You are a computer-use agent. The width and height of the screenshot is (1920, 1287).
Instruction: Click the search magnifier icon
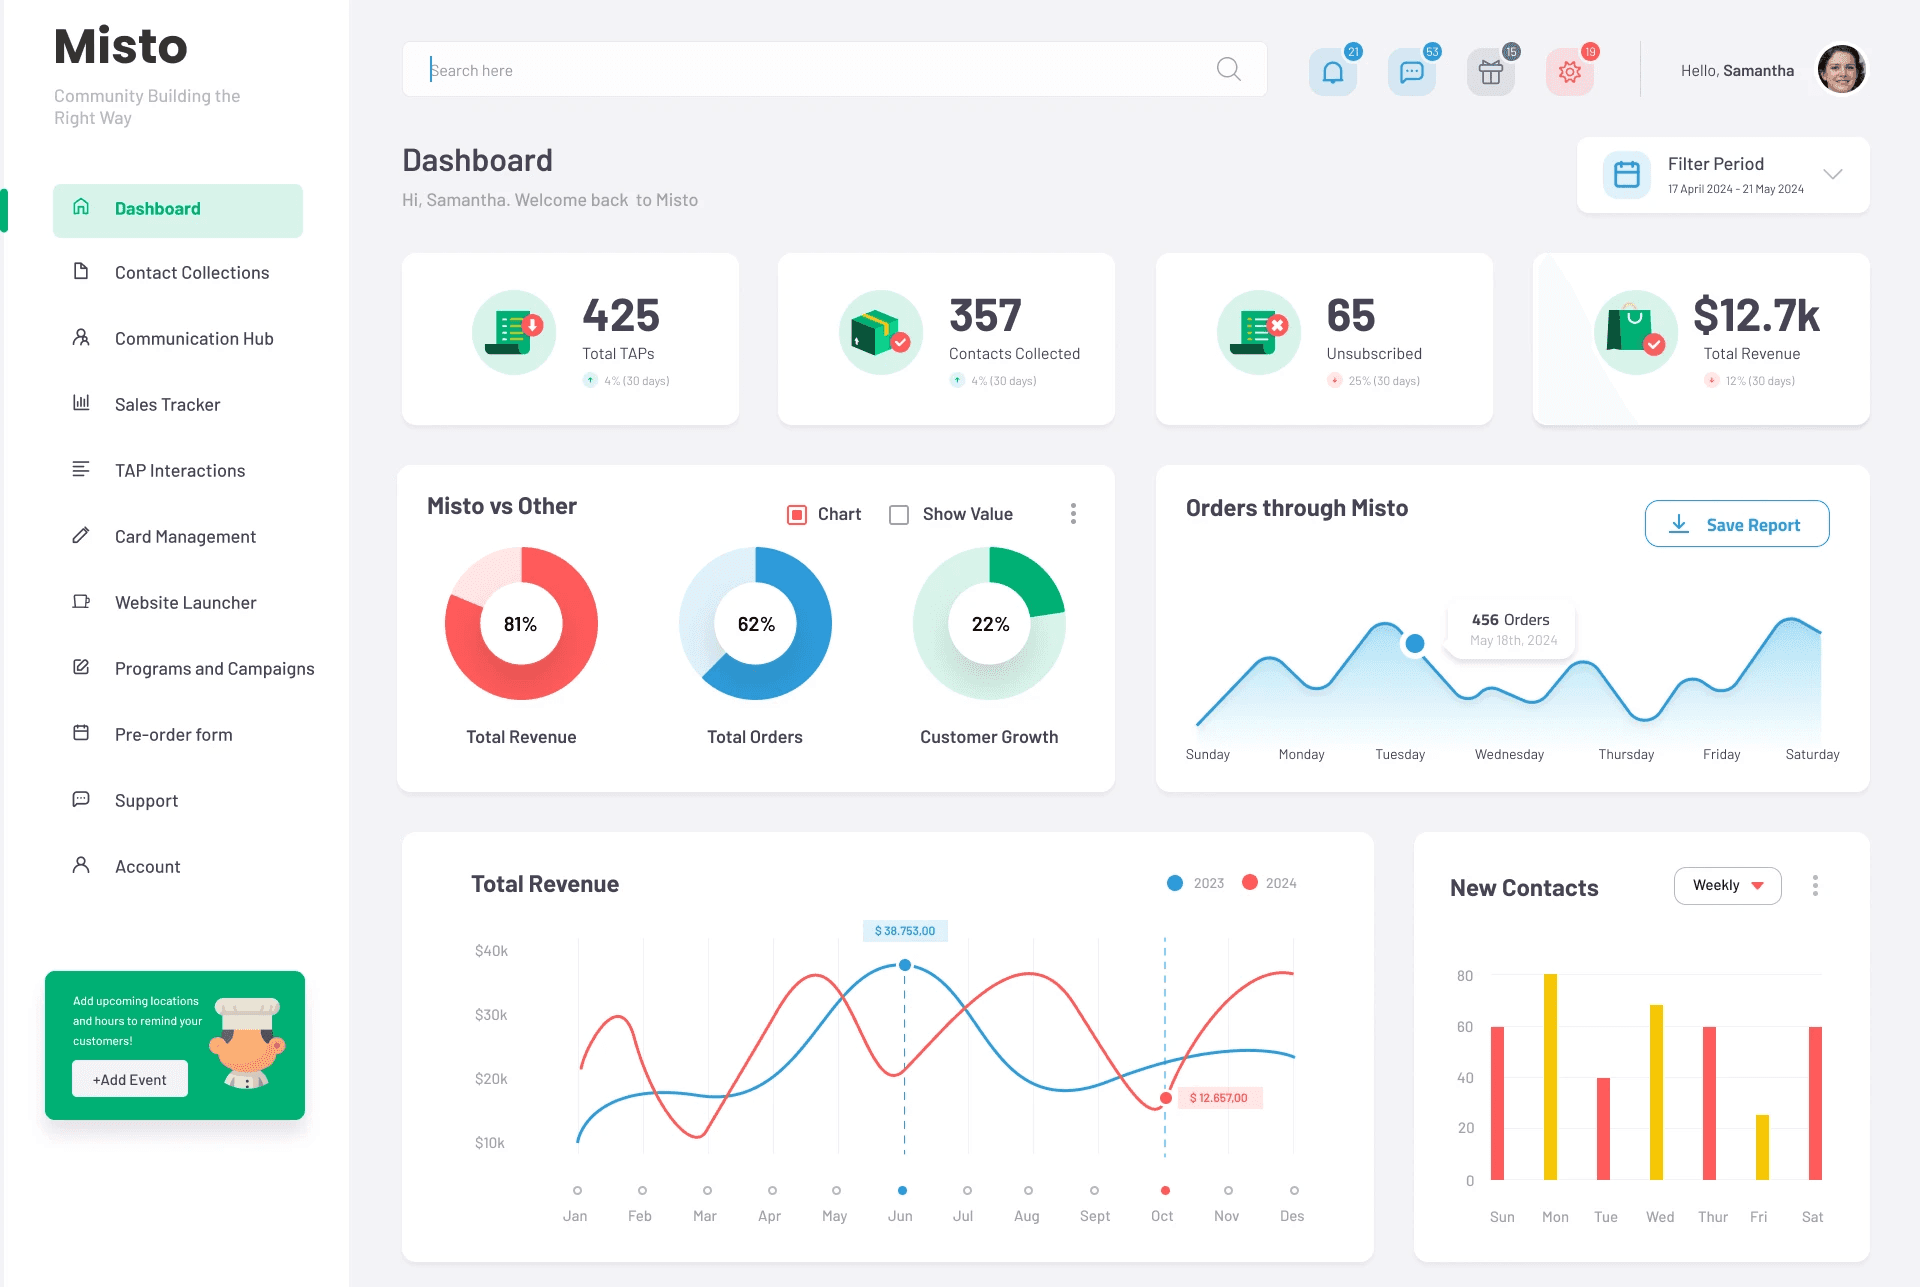pyautogui.click(x=1229, y=69)
